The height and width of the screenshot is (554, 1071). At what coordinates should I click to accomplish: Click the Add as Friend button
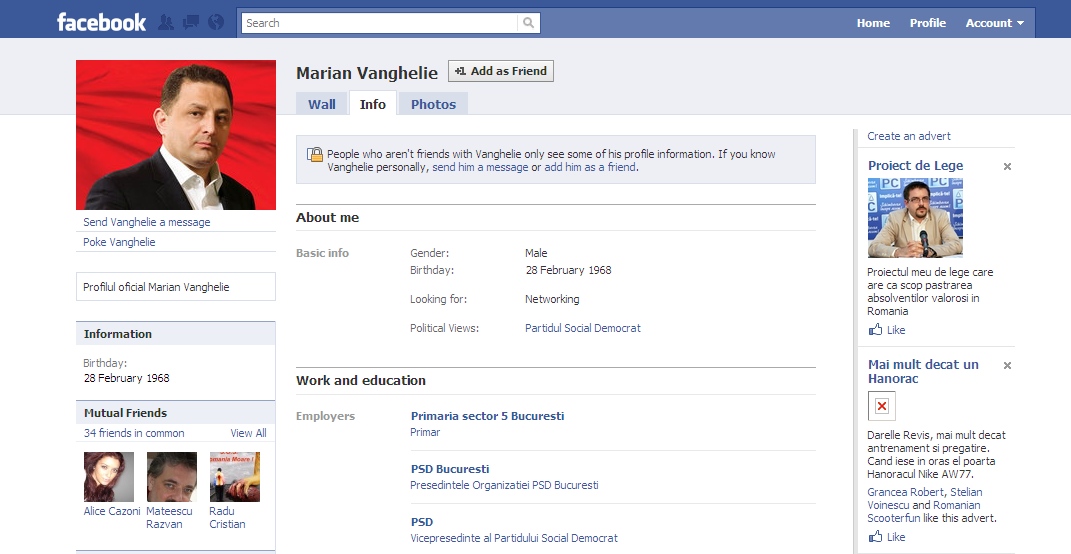point(501,71)
